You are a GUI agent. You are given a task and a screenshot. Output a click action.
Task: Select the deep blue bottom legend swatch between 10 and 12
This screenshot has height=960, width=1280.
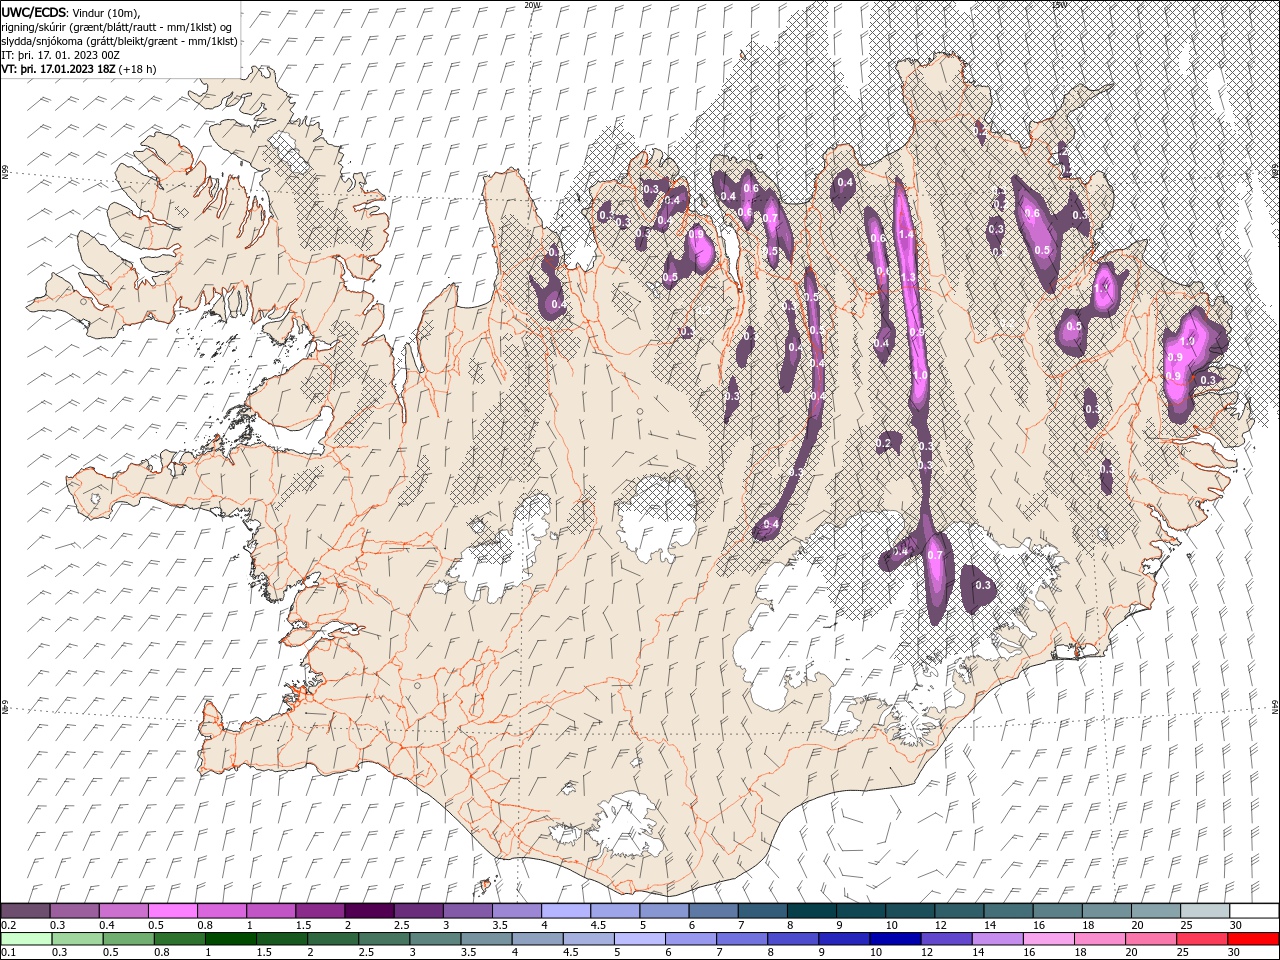click(x=894, y=939)
